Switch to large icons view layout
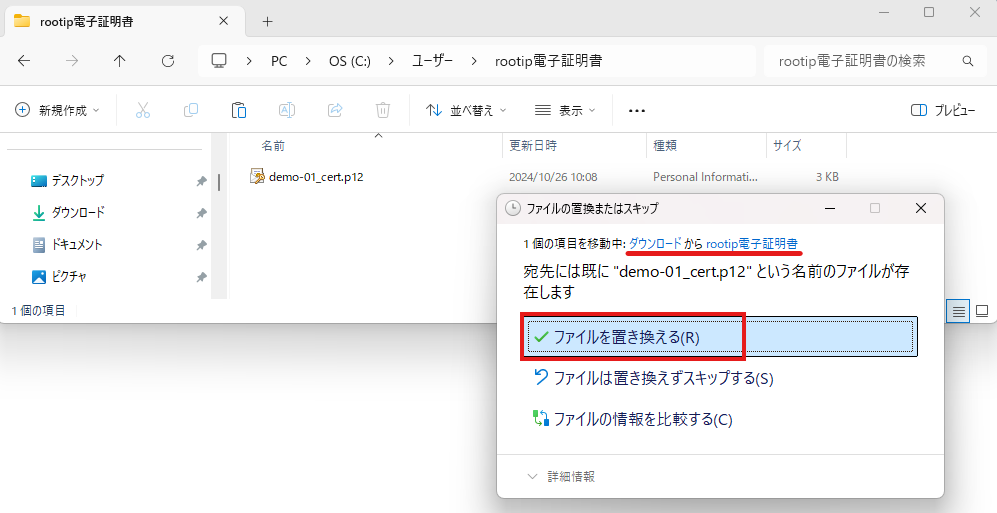This screenshot has width=997, height=513. pyautogui.click(x=982, y=311)
